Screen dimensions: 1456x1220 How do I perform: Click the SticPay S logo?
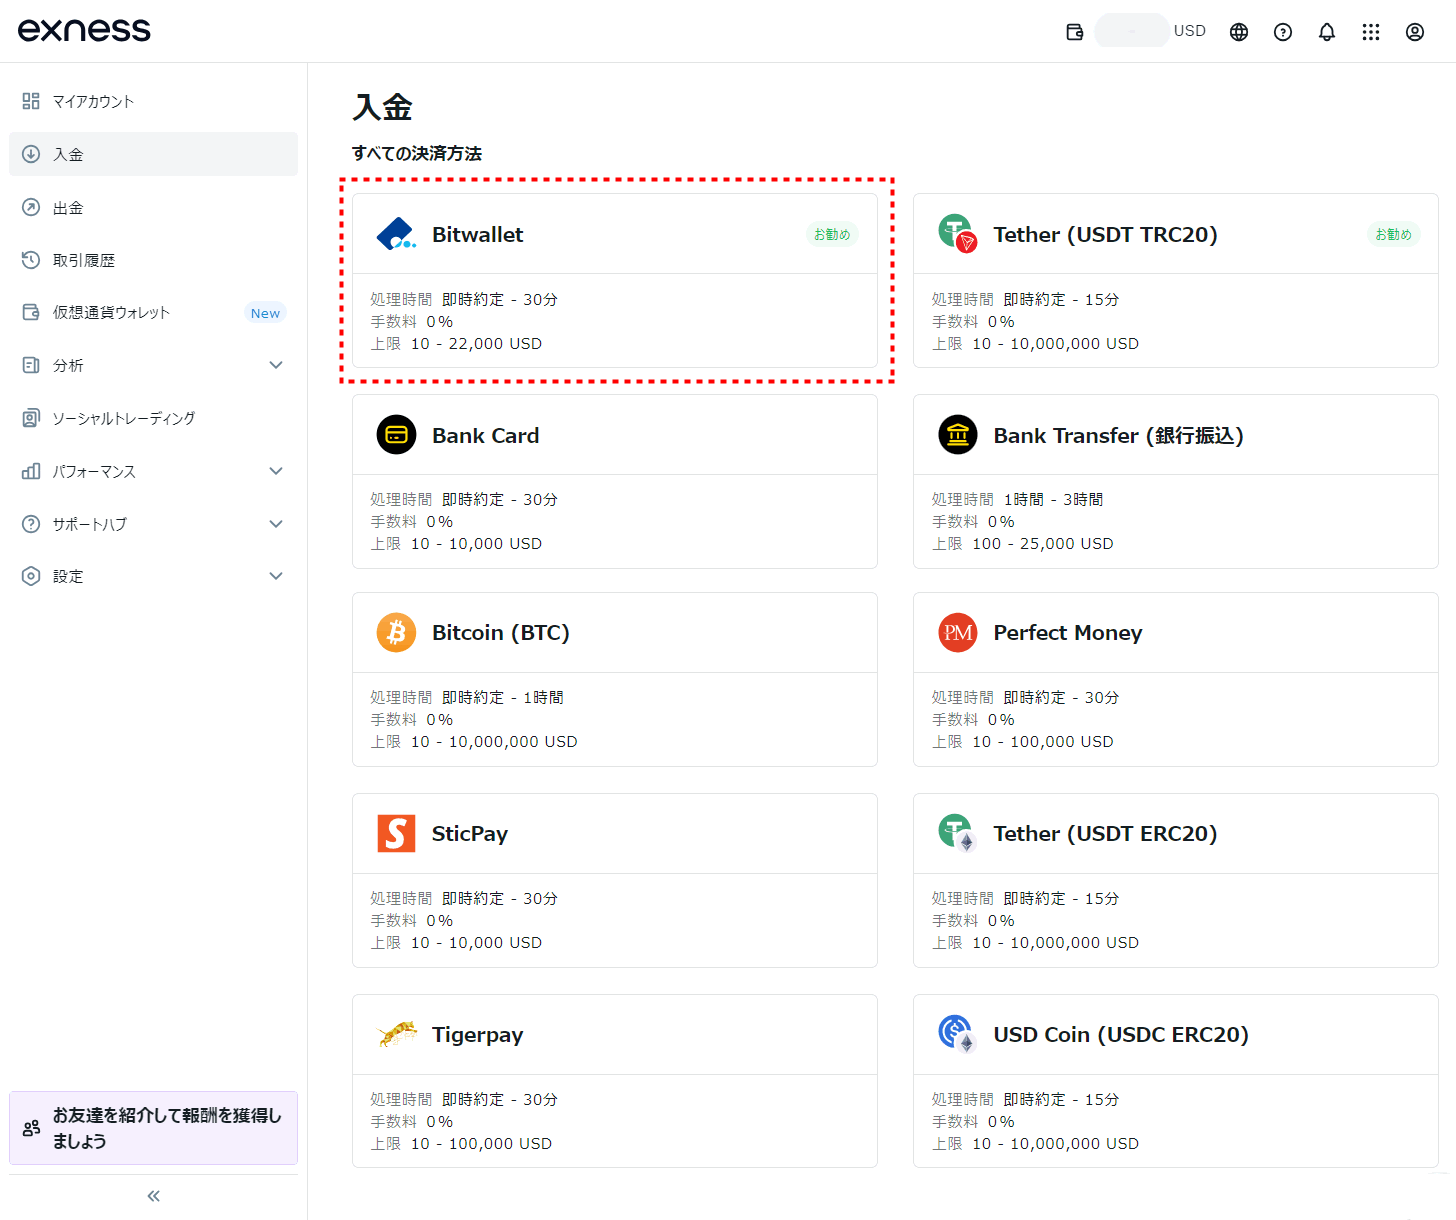(x=396, y=833)
